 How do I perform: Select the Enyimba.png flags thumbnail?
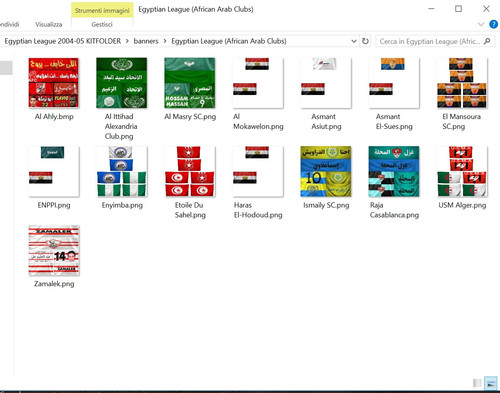[122, 171]
